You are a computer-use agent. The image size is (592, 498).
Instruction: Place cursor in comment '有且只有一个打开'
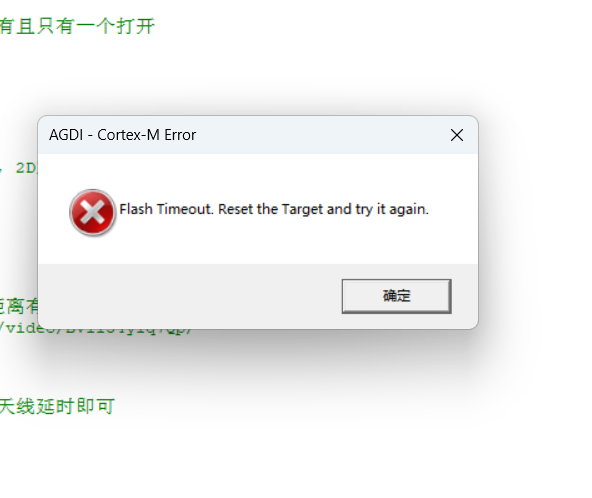pyautogui.click(x=77, y=26)
